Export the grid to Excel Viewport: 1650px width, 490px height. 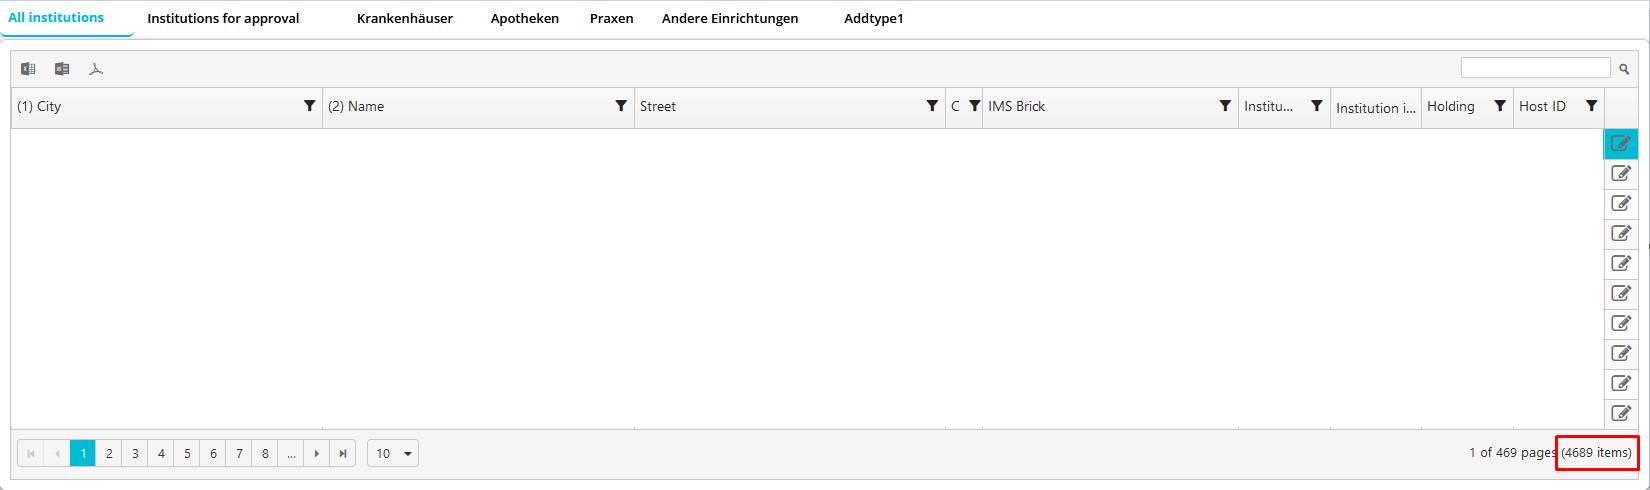(x=28, y=69)
